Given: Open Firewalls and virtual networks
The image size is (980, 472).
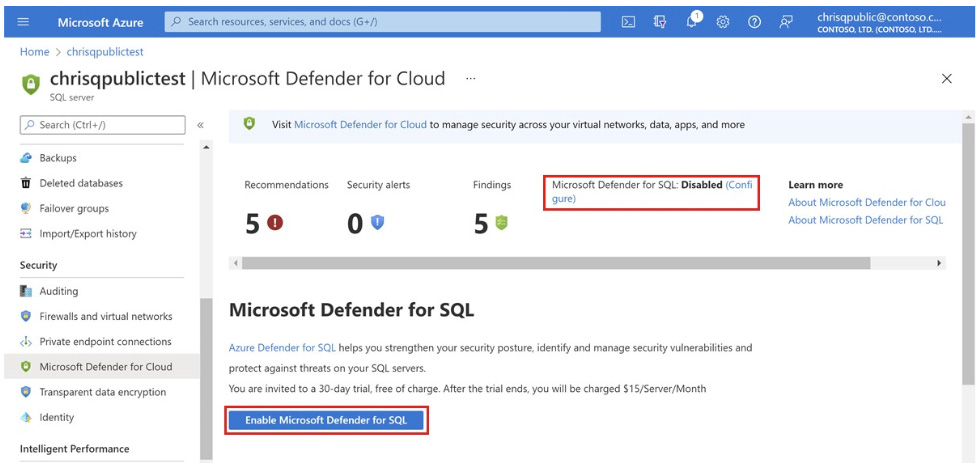Looking at the screenshot, I should tap(106, 316).
